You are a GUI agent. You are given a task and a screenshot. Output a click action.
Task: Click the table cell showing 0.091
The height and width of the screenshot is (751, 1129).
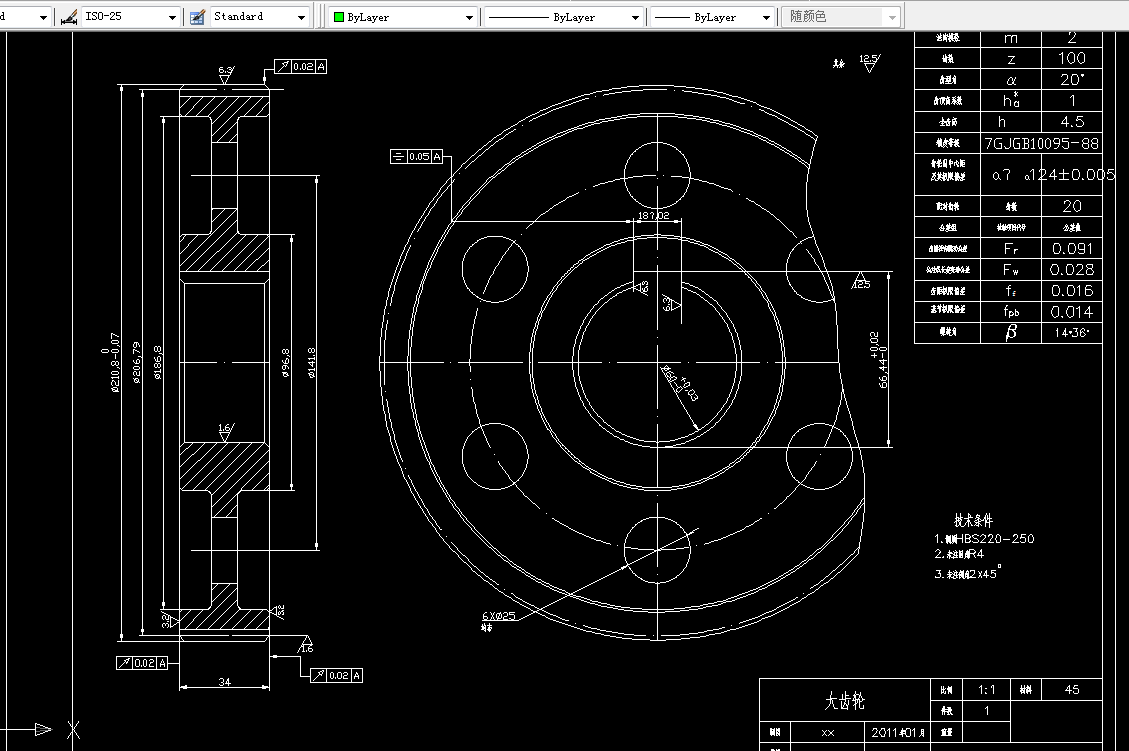(x=1071, y=248)
